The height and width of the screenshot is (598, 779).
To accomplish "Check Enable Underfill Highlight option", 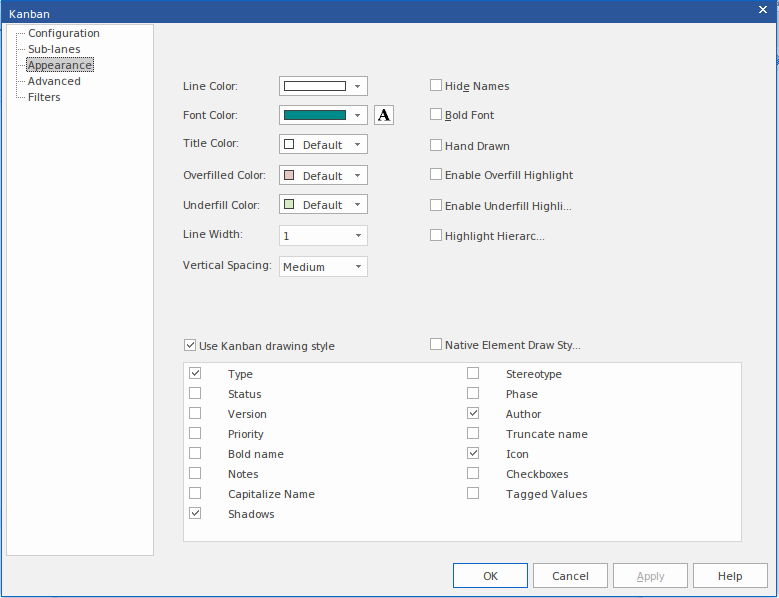I will (x=436, y=205).
